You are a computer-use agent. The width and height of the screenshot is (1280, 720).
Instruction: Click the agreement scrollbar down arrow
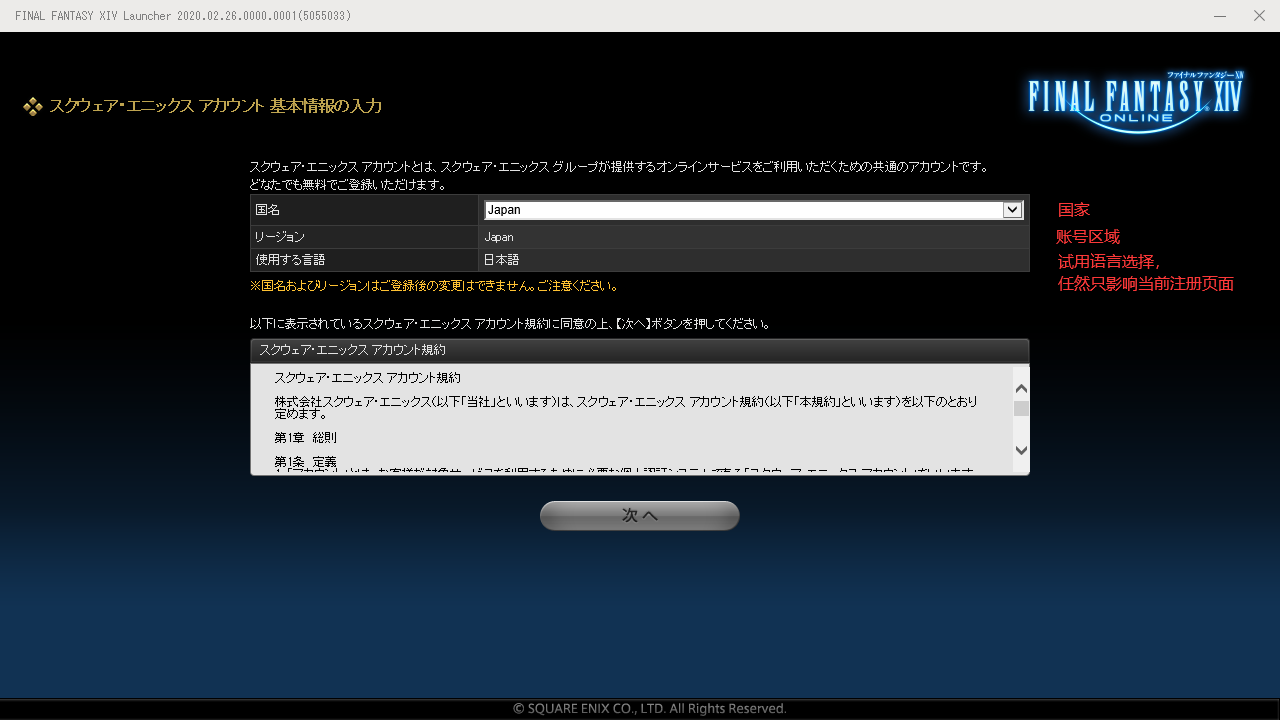pyautogui.click(x=1021, y=450)
